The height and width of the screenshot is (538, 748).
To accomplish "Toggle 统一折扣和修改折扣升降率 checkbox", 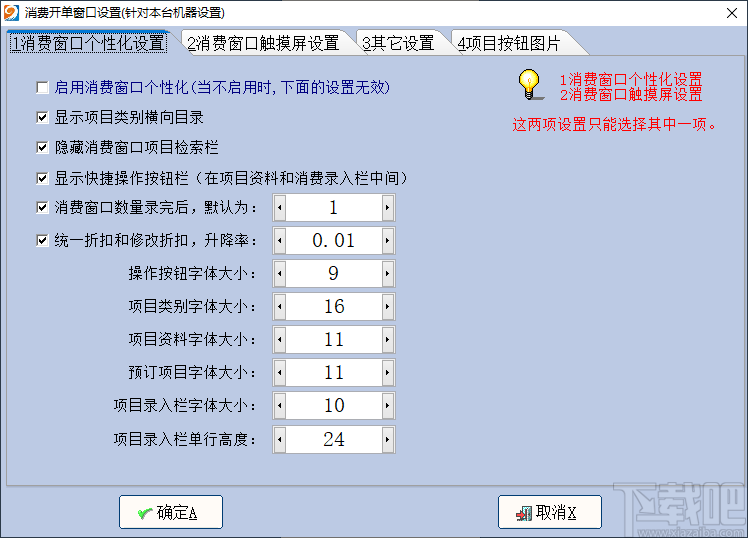I will [x=42, y=240].
